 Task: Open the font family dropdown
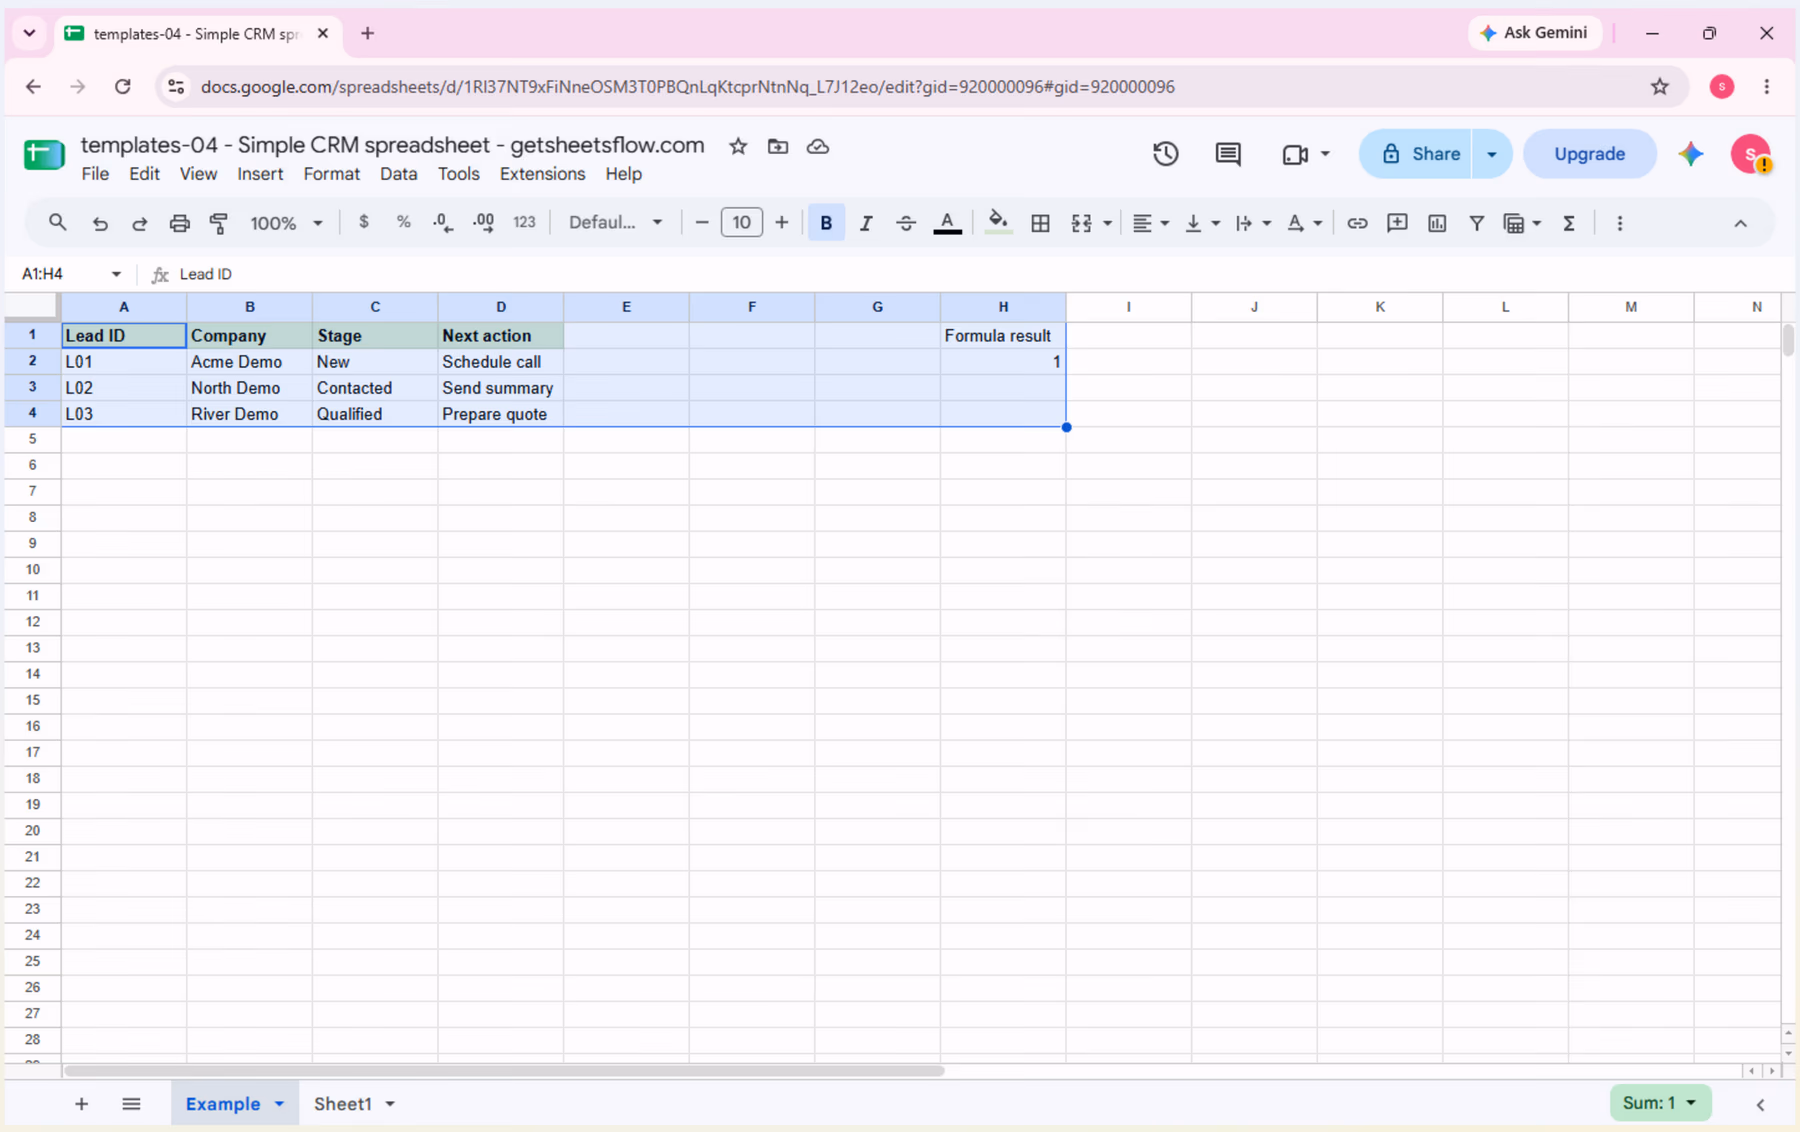615,222
